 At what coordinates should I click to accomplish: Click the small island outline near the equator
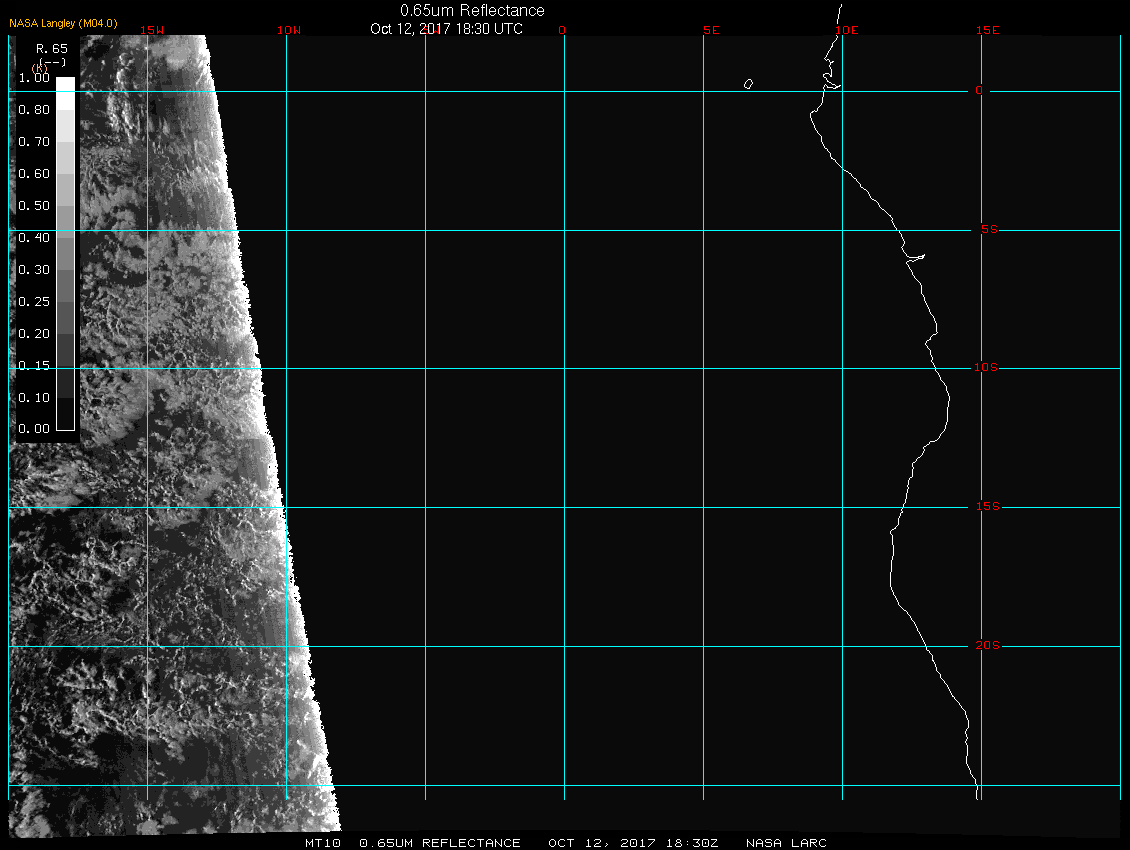pos(748,84)
